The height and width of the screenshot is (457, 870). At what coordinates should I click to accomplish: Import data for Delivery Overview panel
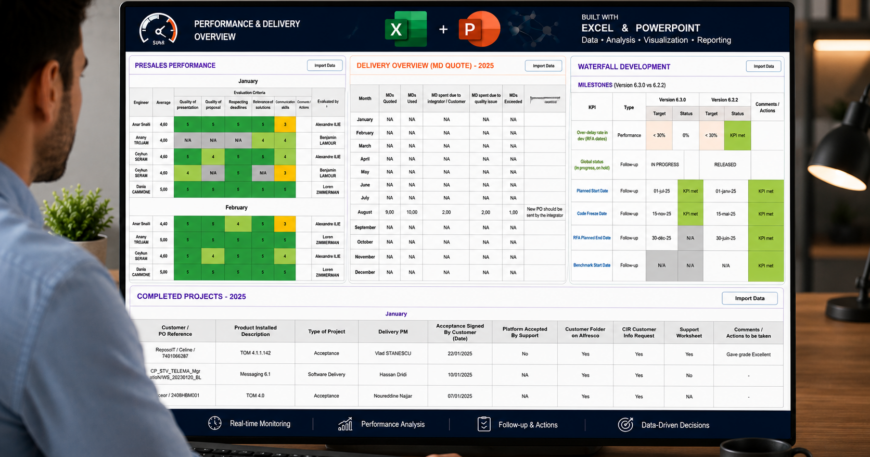coord(543,66)
